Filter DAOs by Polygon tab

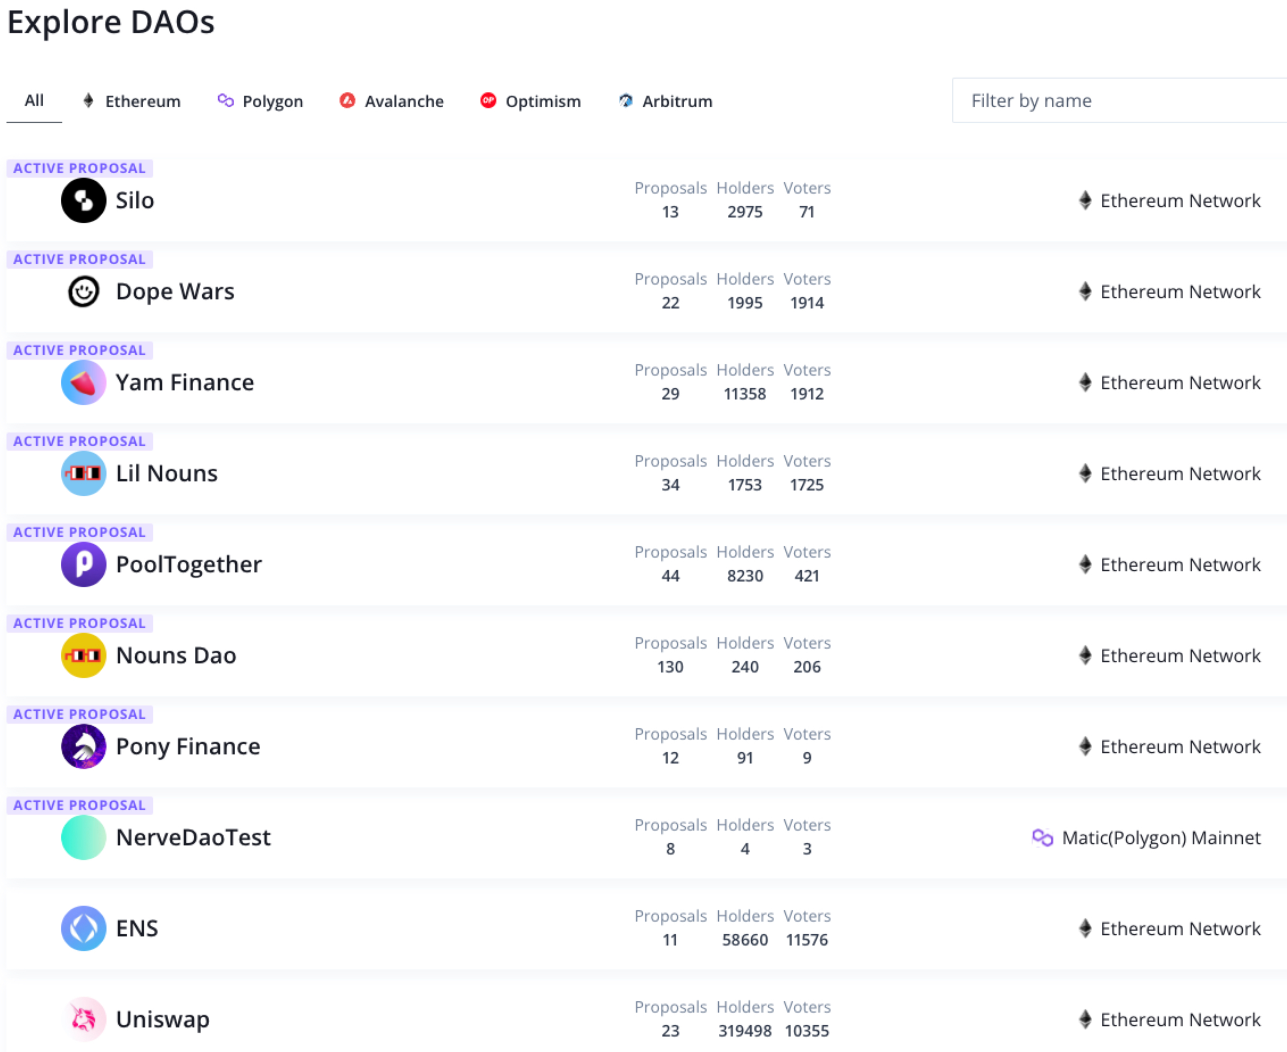click(260, 101)
